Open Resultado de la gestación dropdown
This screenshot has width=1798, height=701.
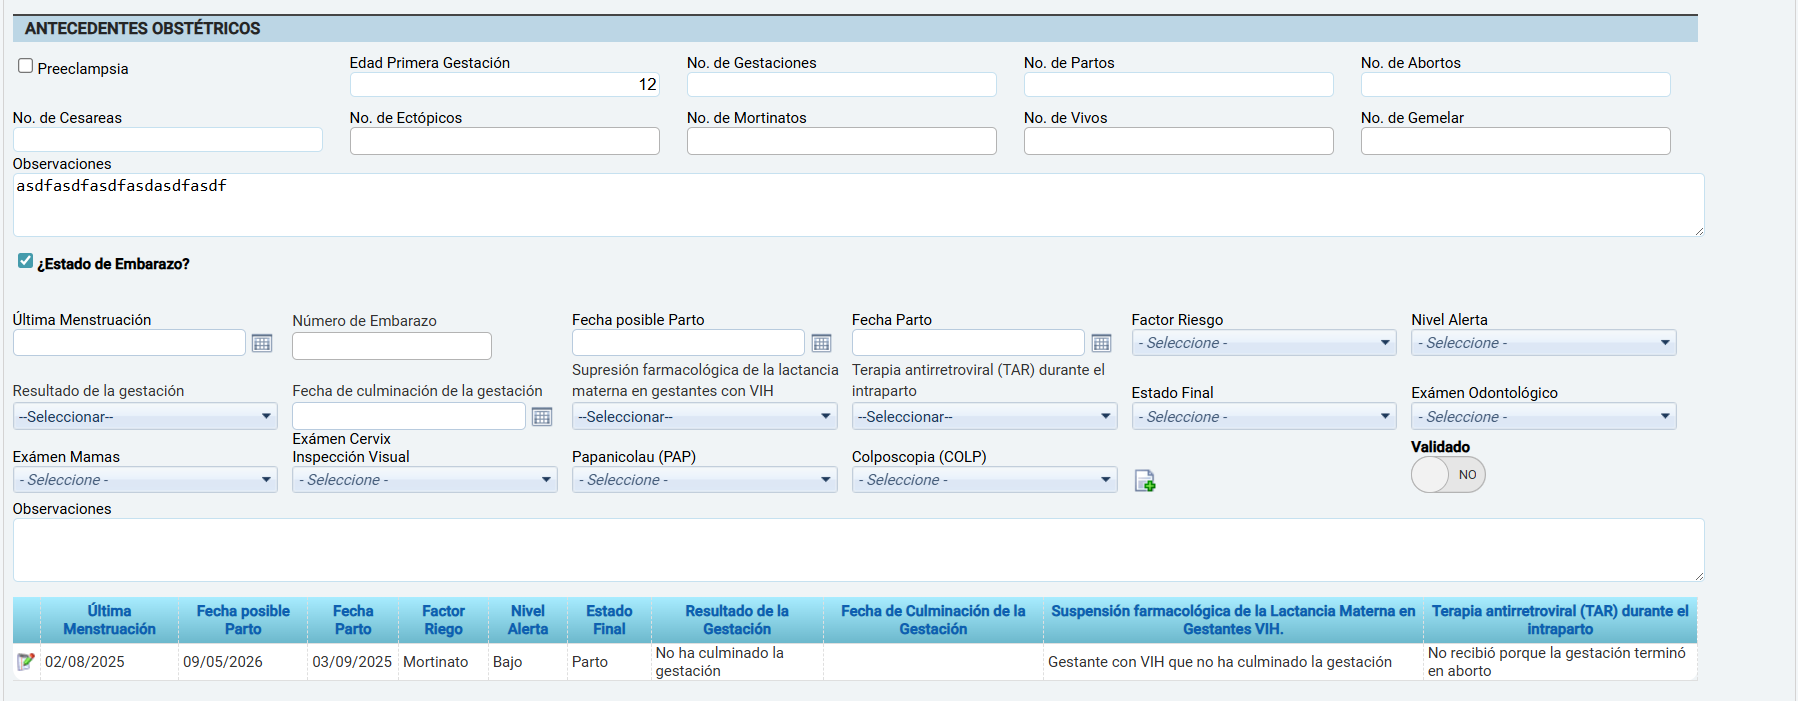click(145, 417)
